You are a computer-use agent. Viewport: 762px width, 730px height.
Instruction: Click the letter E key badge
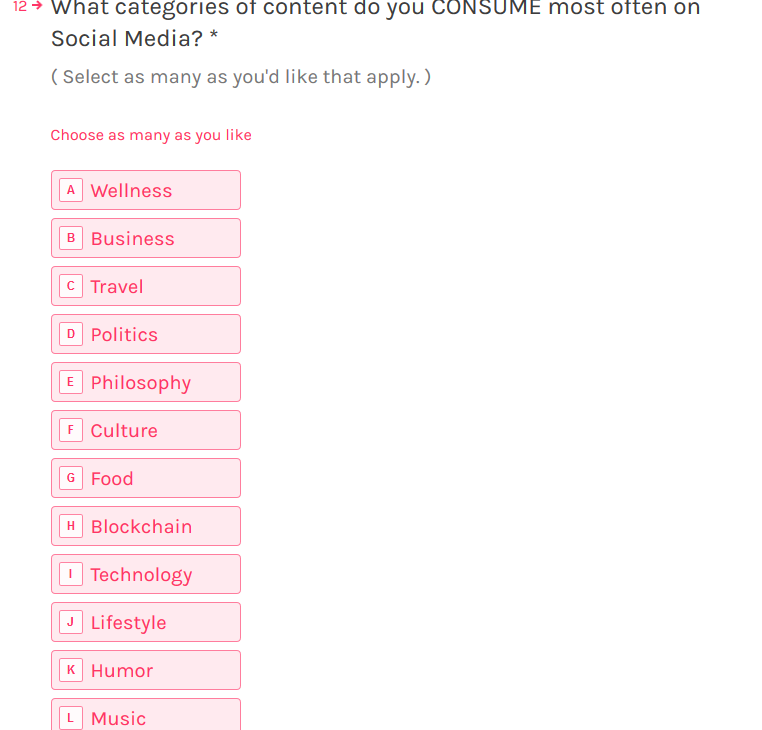(71, 382)
